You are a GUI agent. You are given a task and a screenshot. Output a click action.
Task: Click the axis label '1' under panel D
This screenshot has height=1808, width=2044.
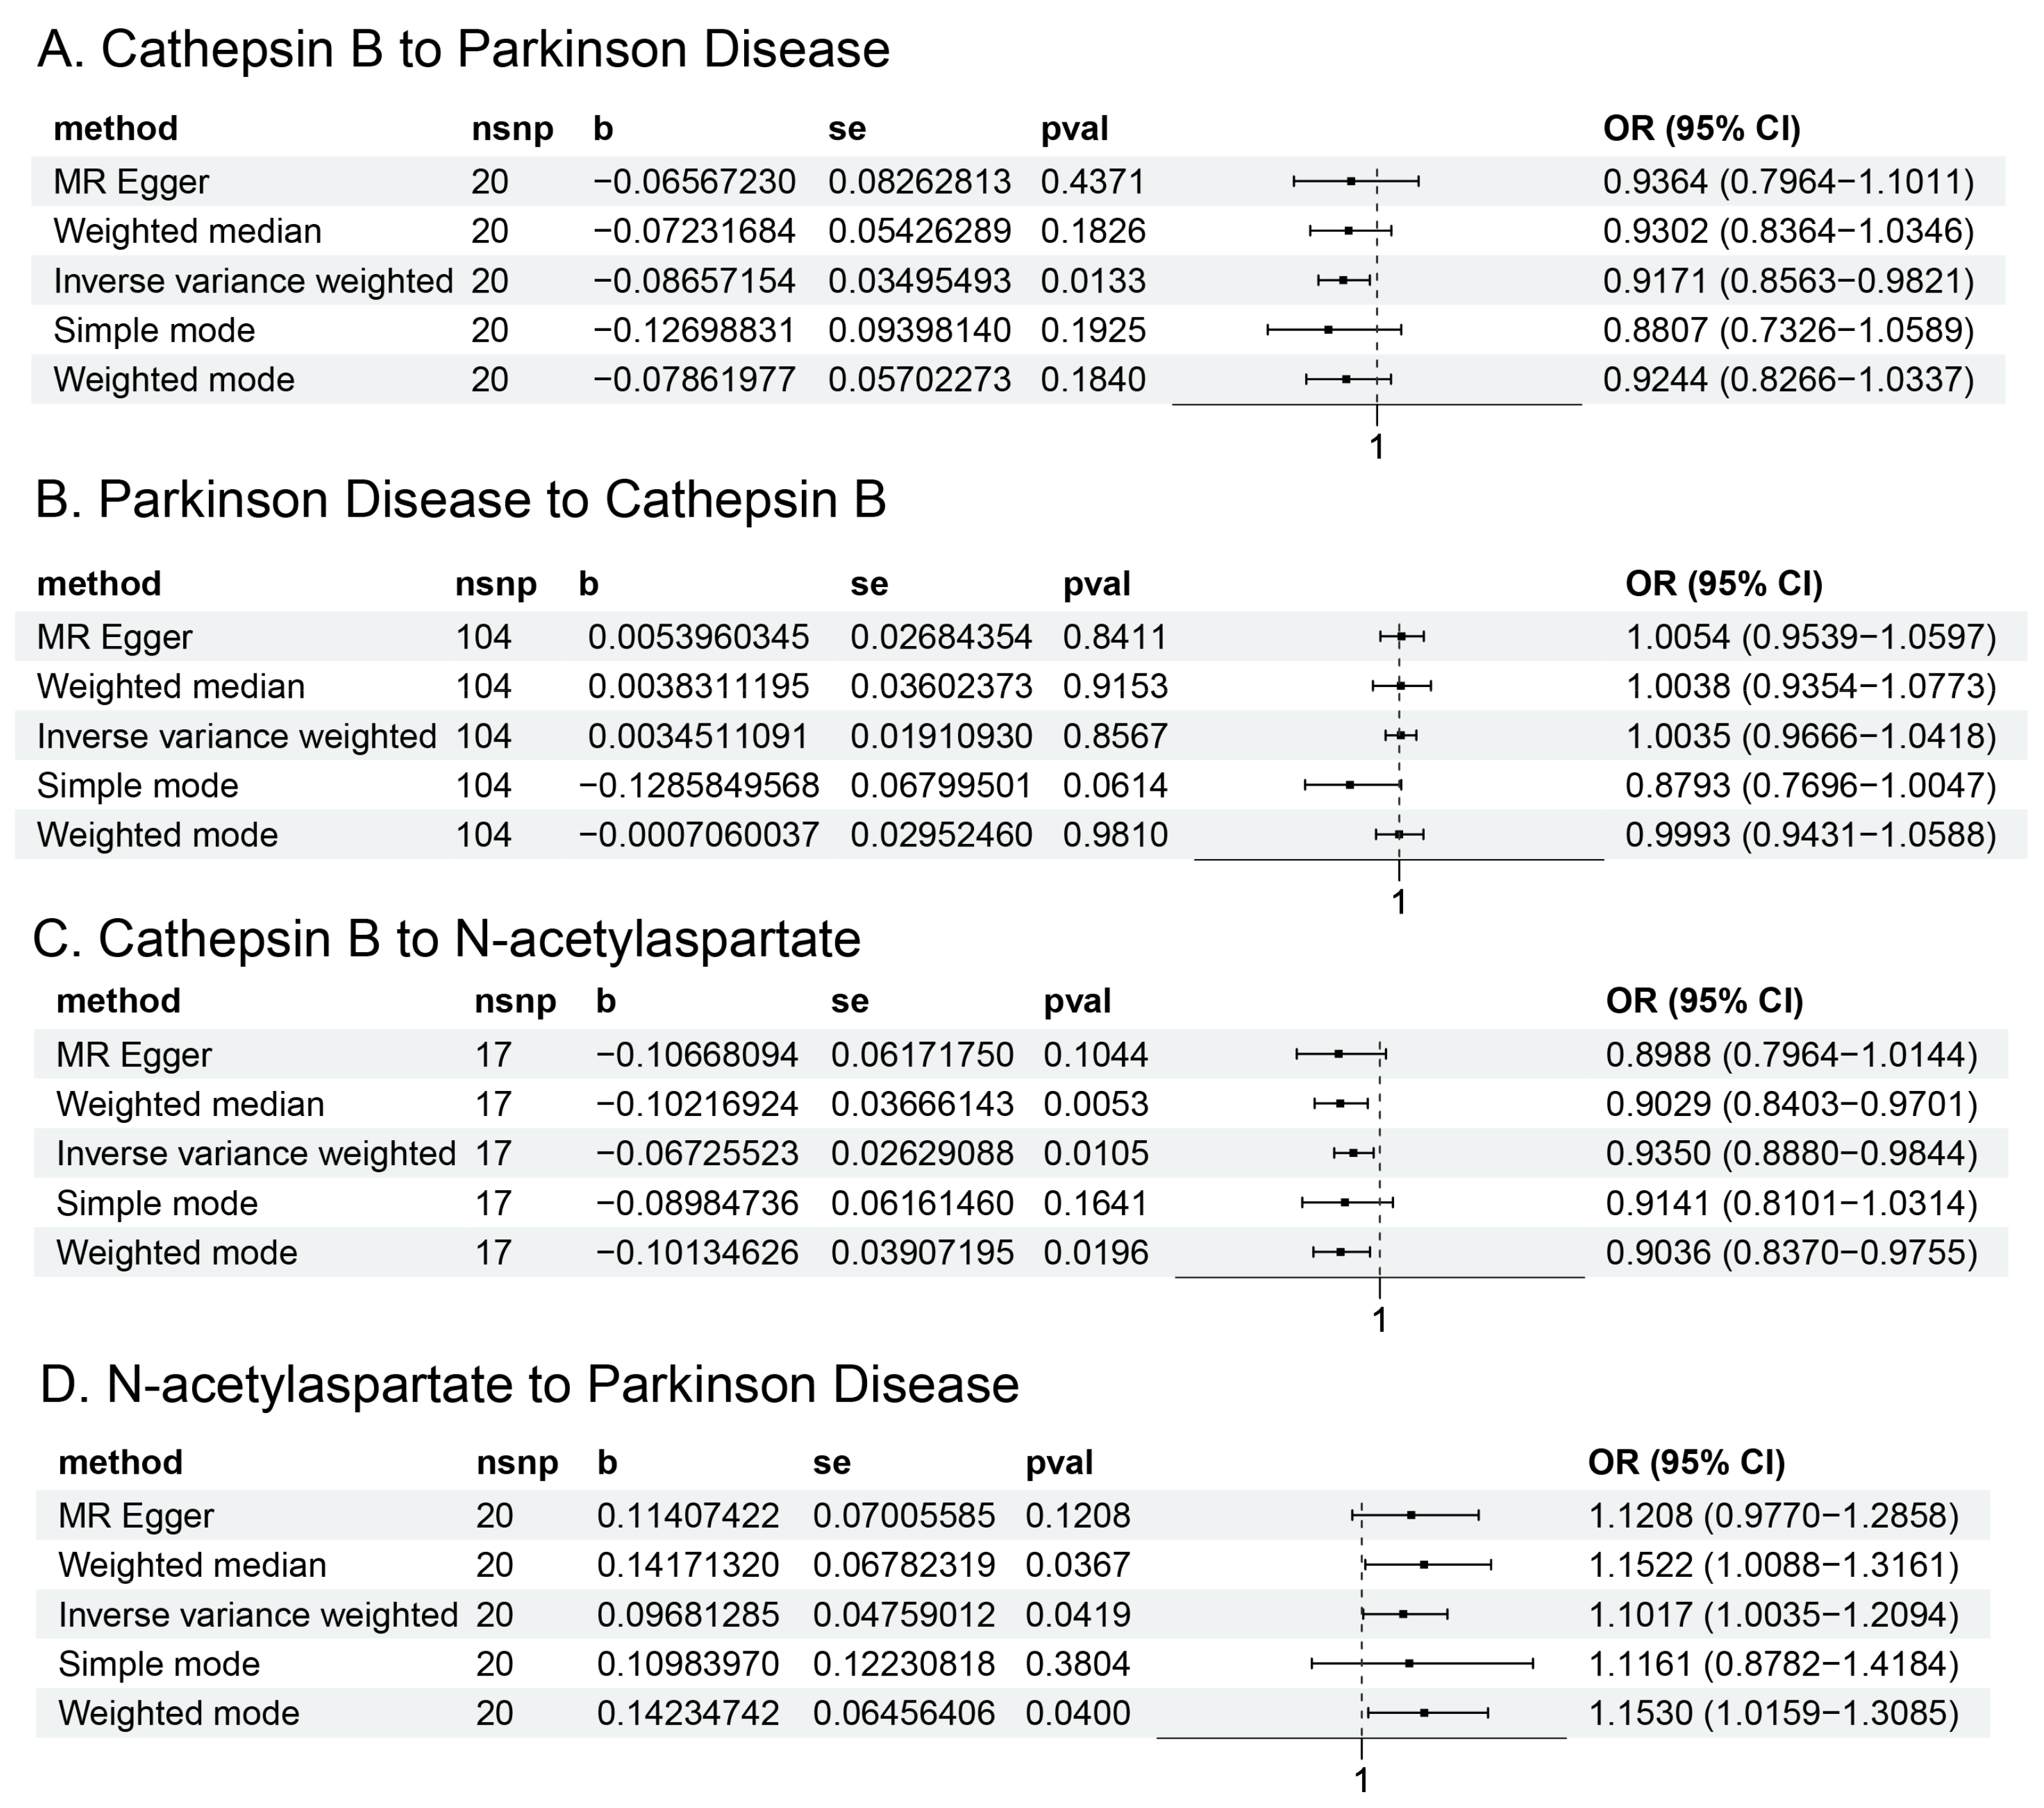pyautogui.click(x=1361, y=1780)
